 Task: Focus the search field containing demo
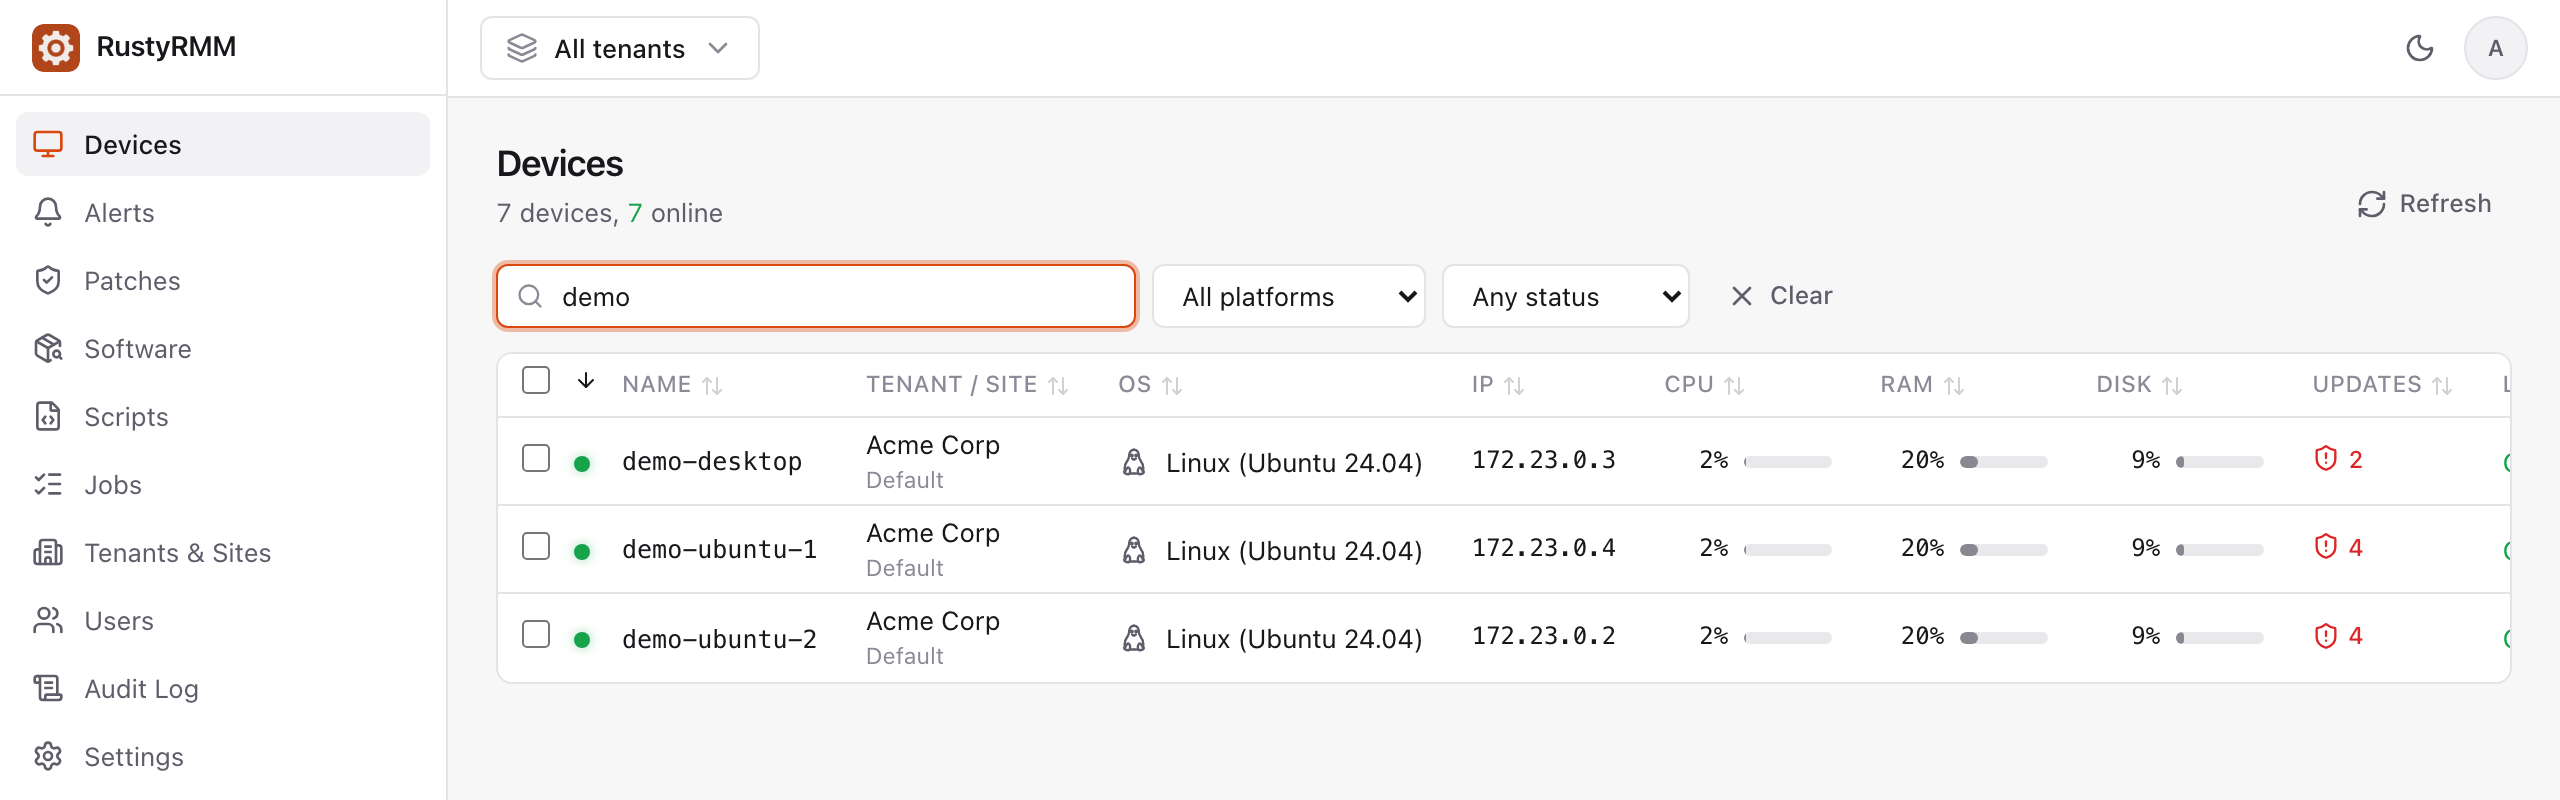coord(816,296)
